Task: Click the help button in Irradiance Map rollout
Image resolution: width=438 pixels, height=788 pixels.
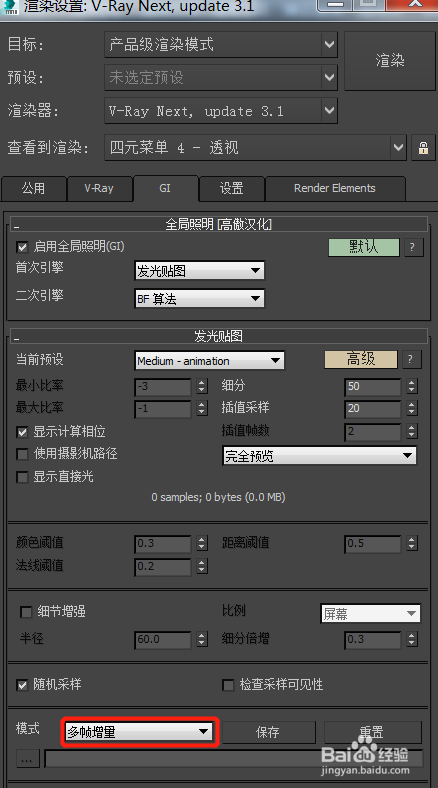Action: 411,359
